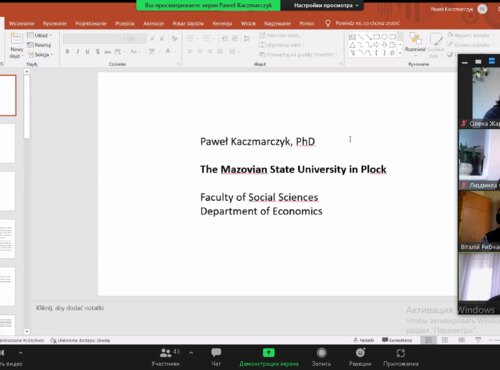Select the fourth slide thumbnail with text
Viewport: 500px width, 370px height.
tap(7, 239)
